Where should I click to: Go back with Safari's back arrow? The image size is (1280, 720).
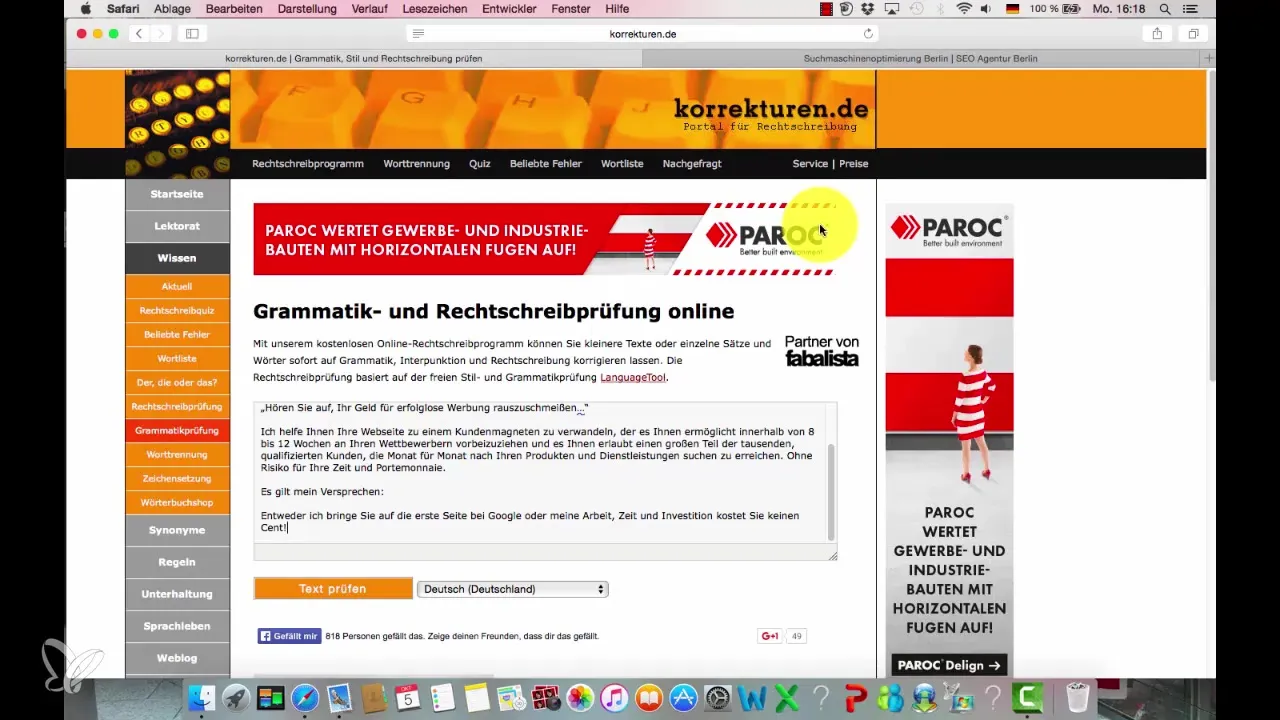click(x=138, y=33)
